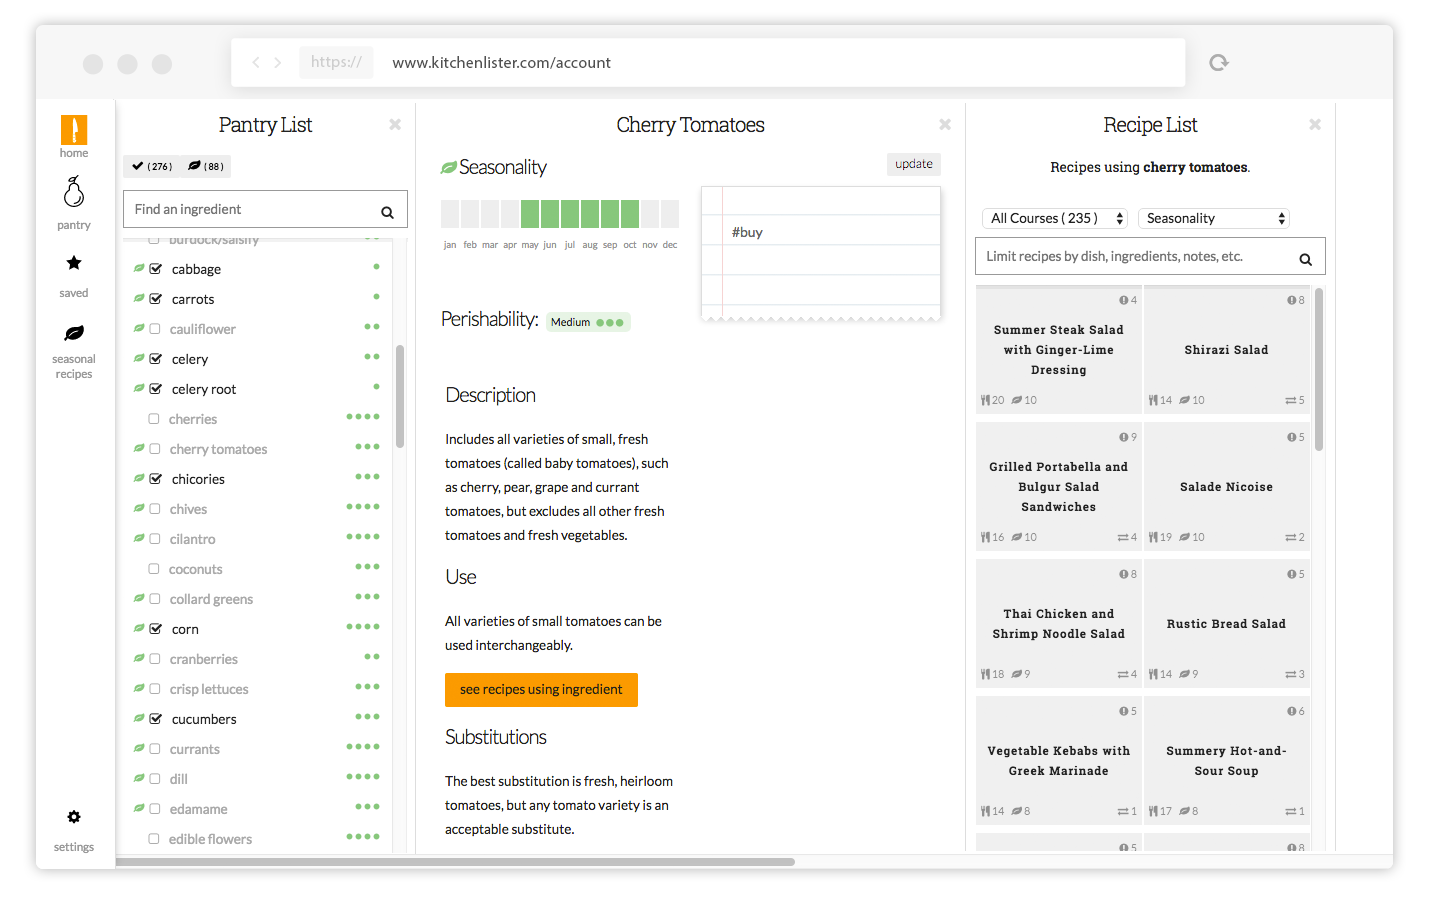Click info icon on Vegetable Kebabs card
The image size is (1440, 900).
pos(1123,711)
